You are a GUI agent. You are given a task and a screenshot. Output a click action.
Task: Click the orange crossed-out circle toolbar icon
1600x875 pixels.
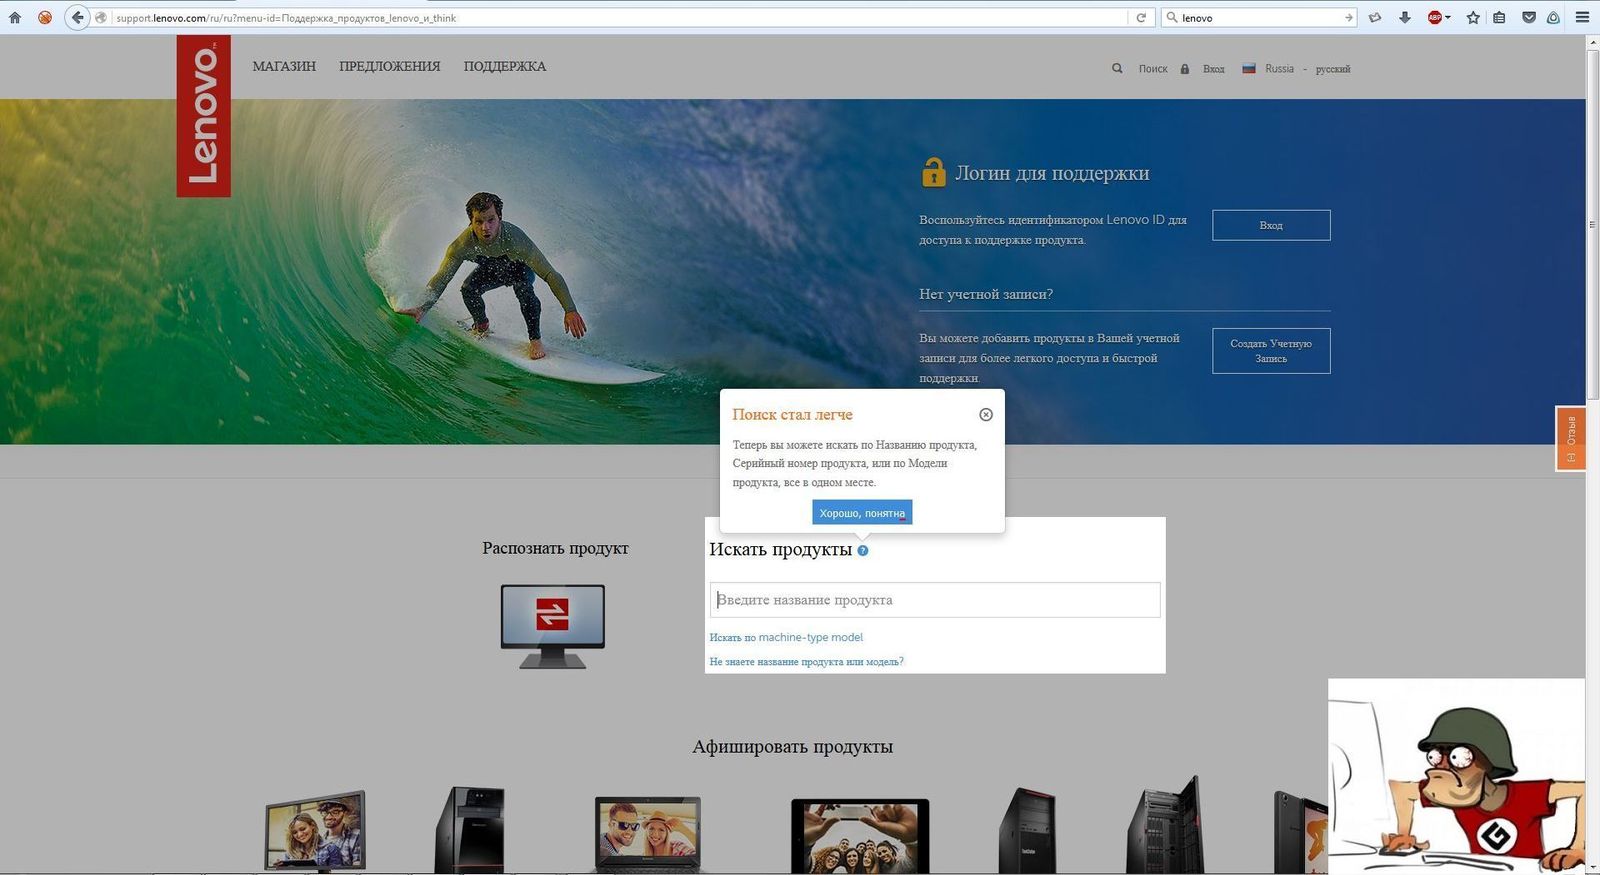coord(45,17)
